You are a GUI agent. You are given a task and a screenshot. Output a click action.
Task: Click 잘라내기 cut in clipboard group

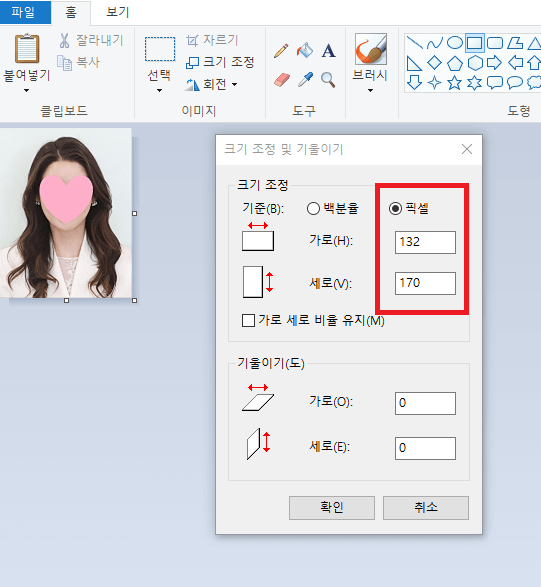[x=91, y=40]
